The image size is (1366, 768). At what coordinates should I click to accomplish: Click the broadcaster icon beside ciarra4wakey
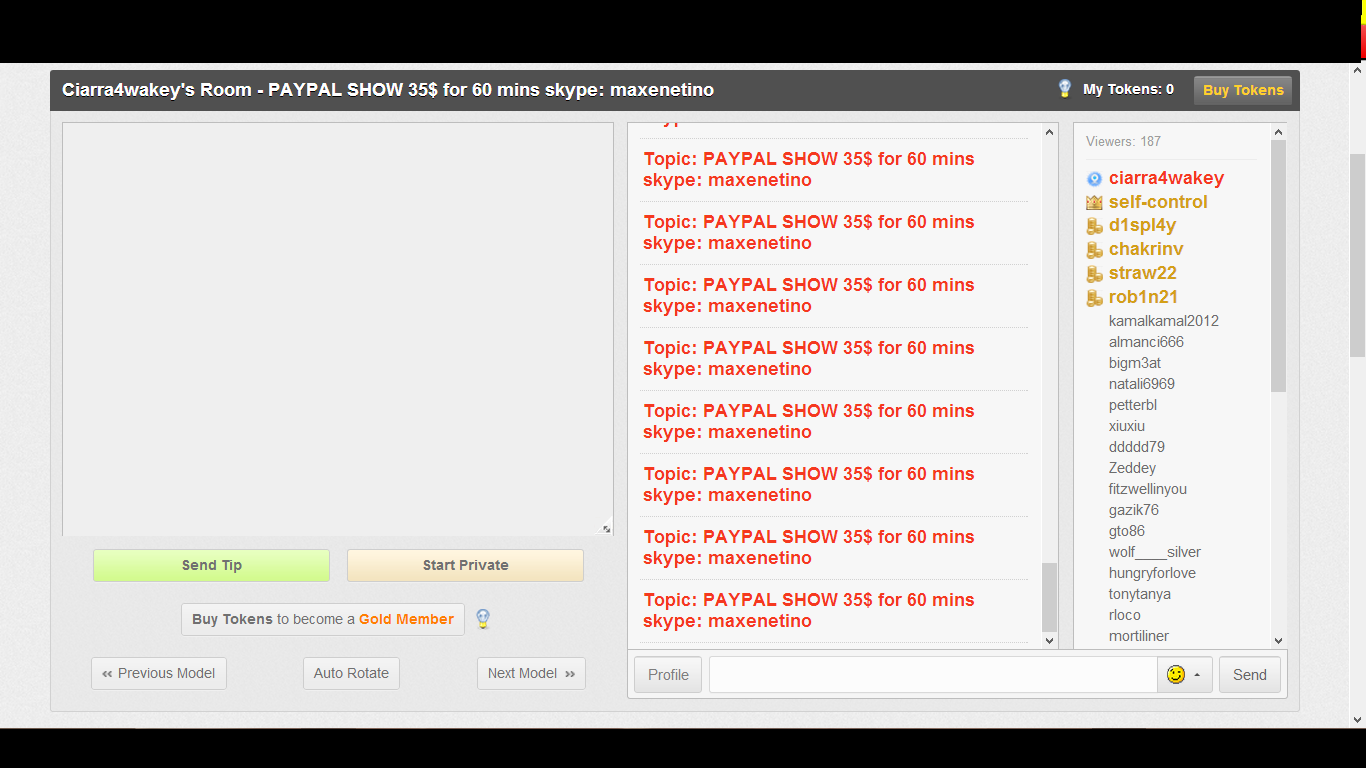pos(1094,179)
